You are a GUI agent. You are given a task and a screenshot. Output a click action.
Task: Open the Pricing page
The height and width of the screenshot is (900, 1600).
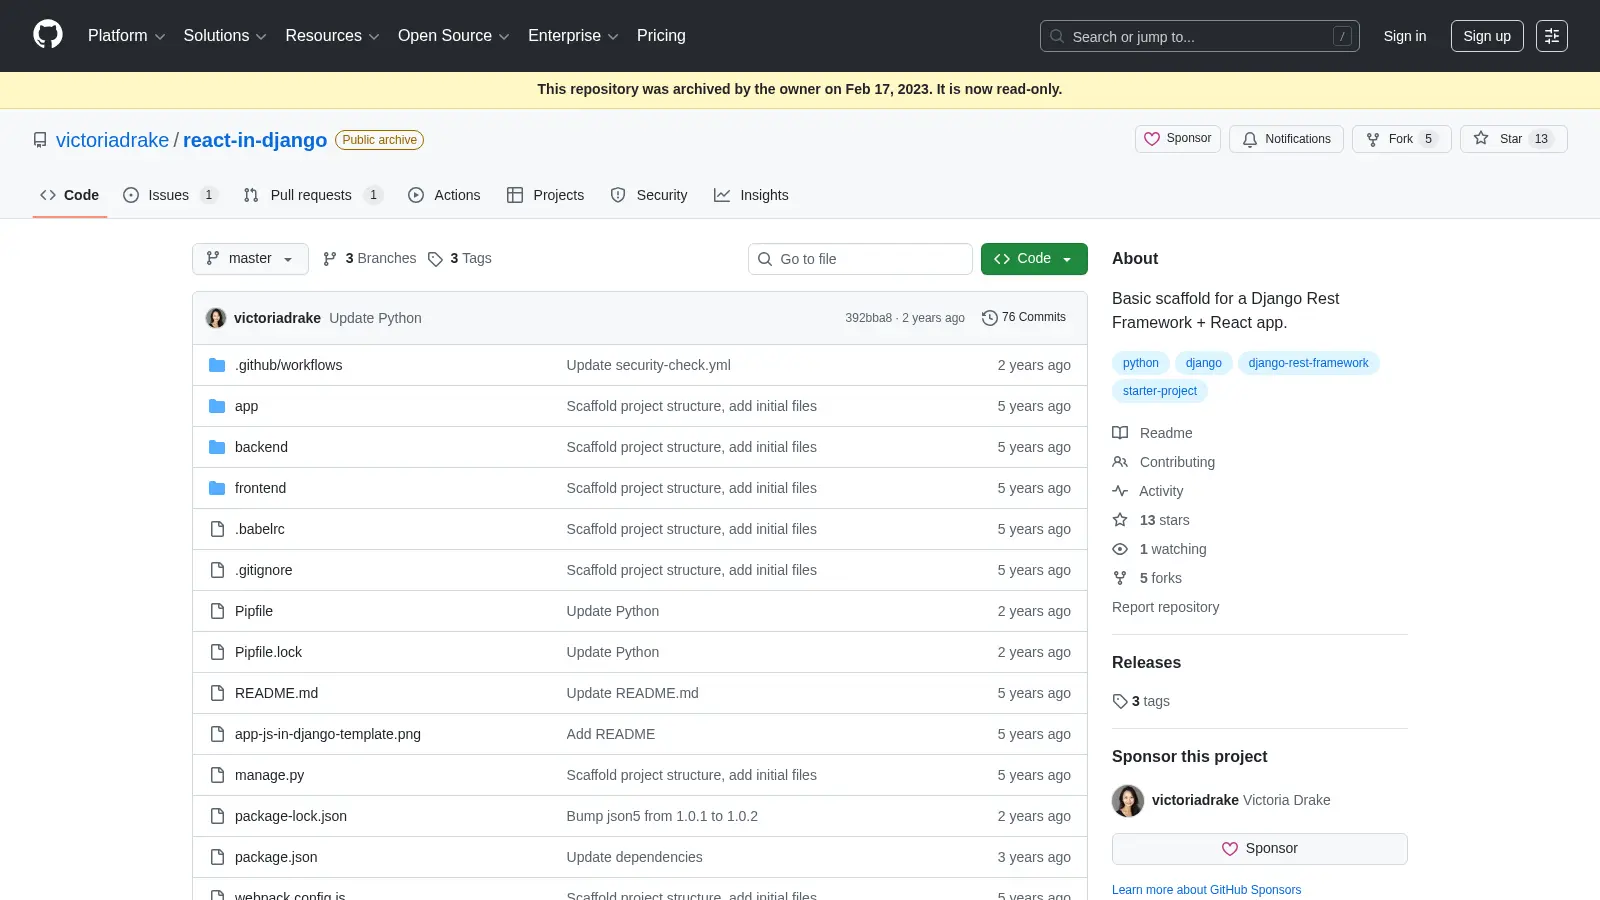pyautogui.click(x=661, y=36)
